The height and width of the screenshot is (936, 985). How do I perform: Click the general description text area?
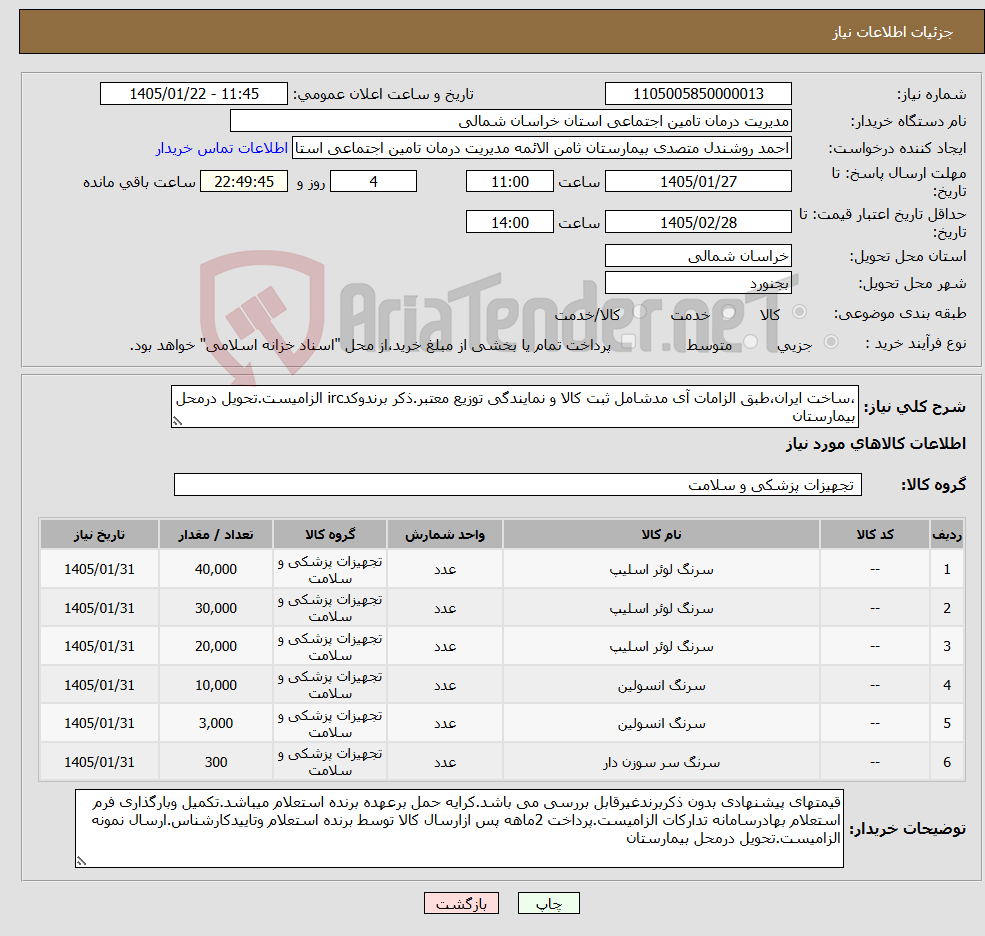coord(514,406)
